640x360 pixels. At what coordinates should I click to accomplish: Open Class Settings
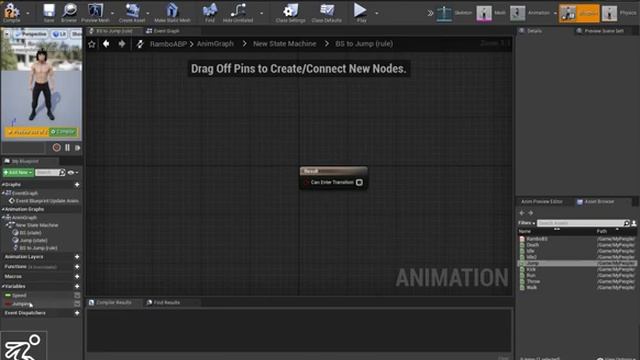point(290,12)
